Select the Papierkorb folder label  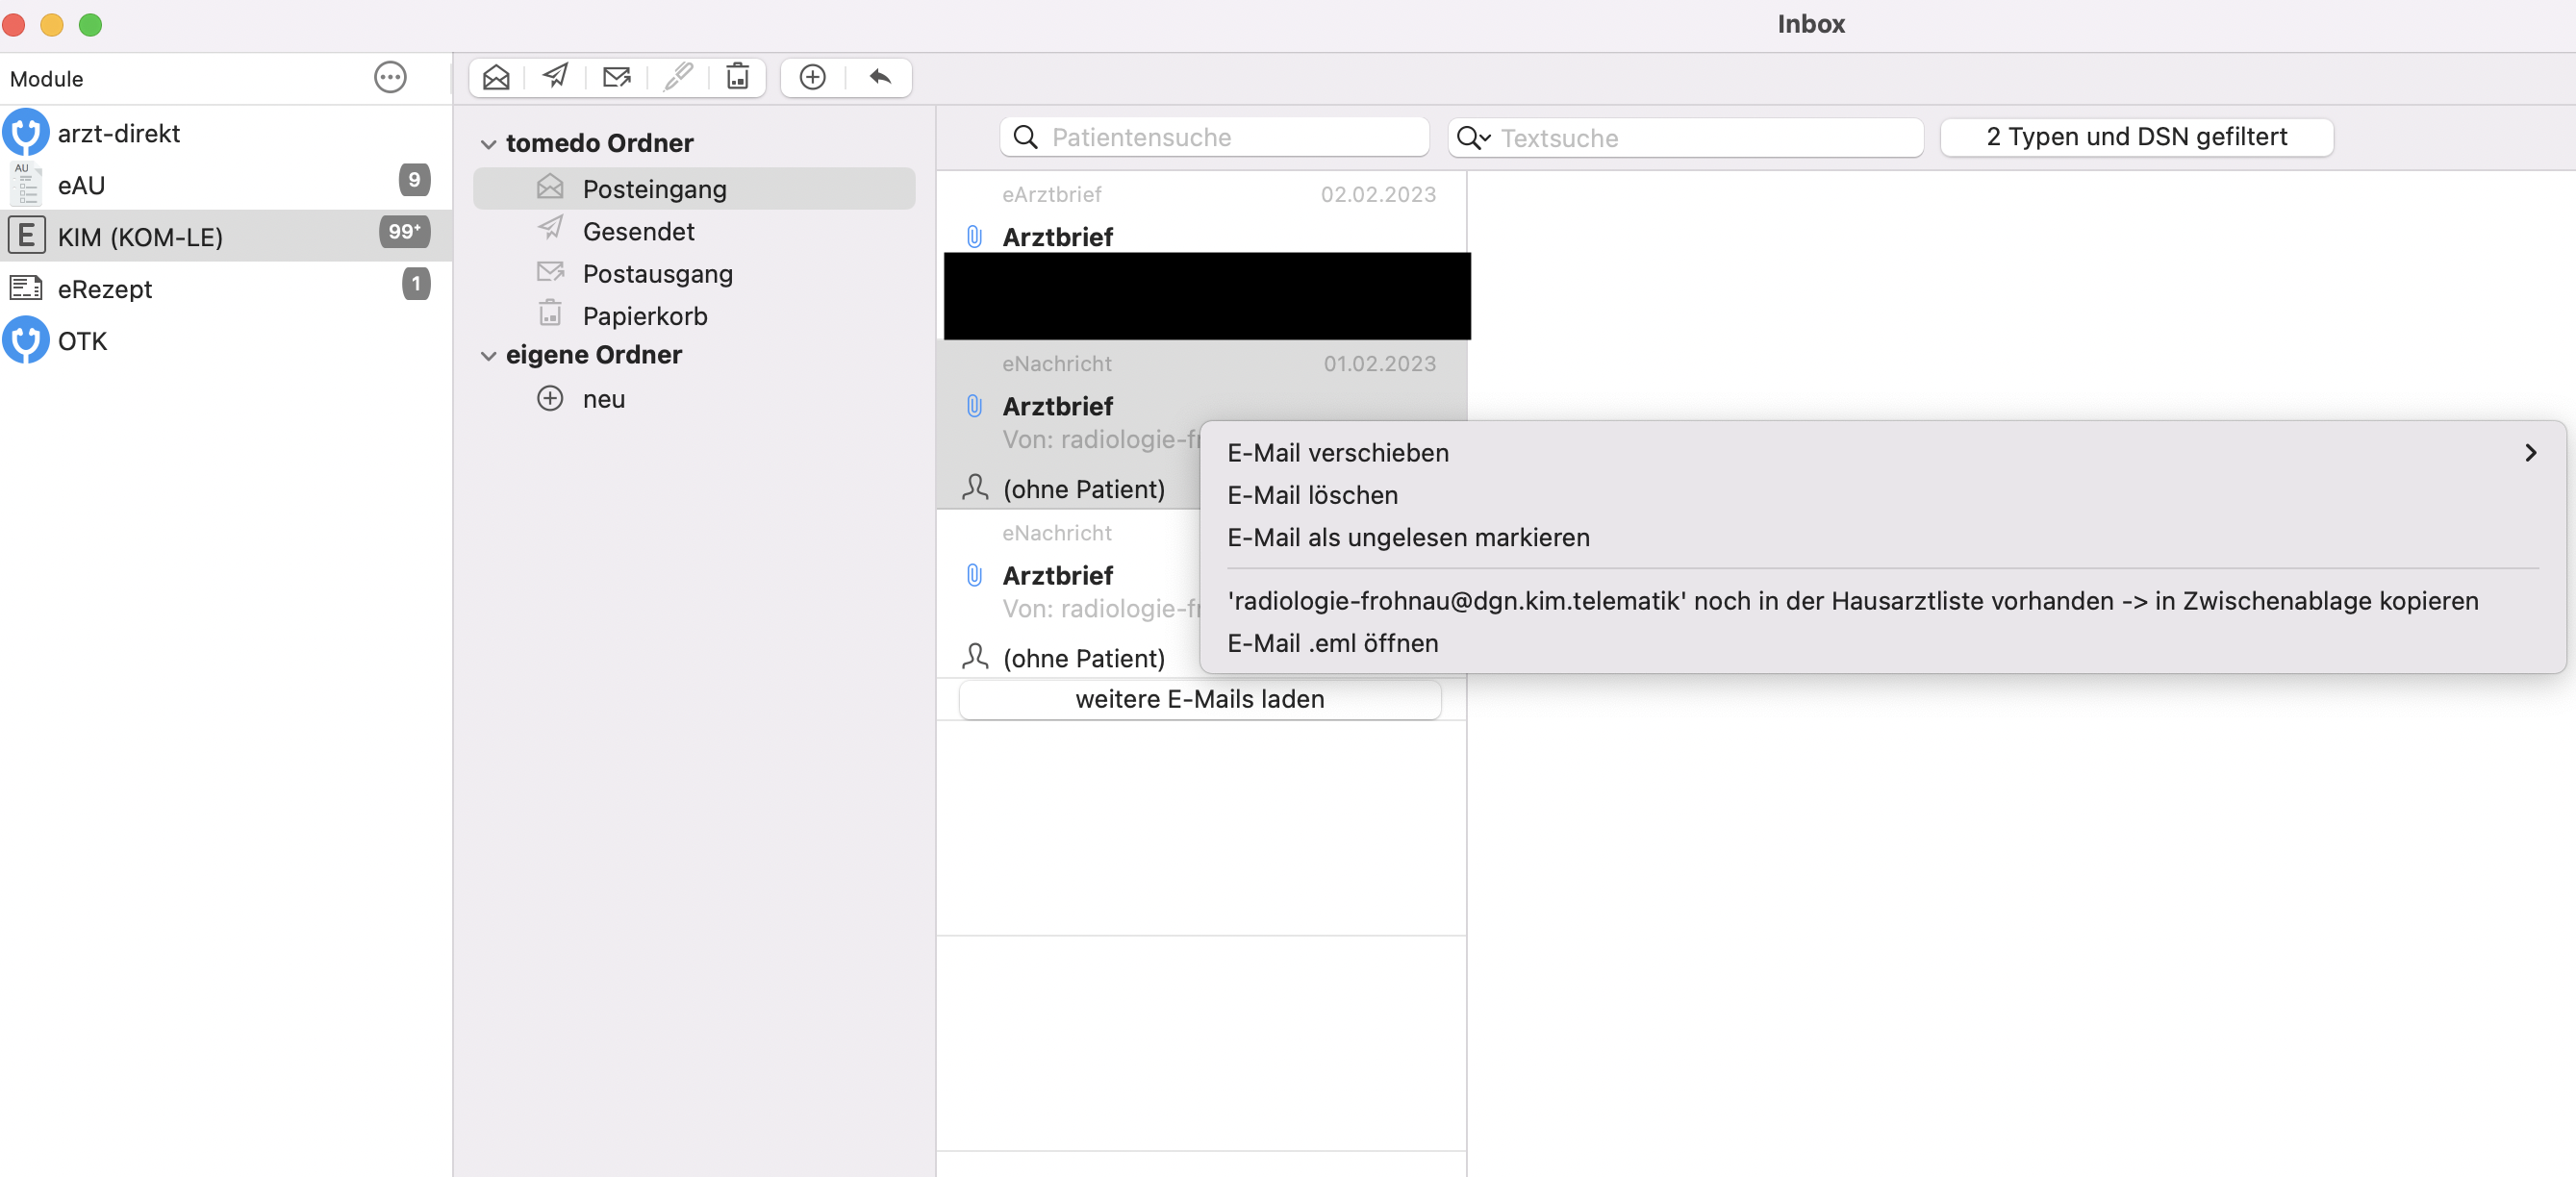(644, 316)
